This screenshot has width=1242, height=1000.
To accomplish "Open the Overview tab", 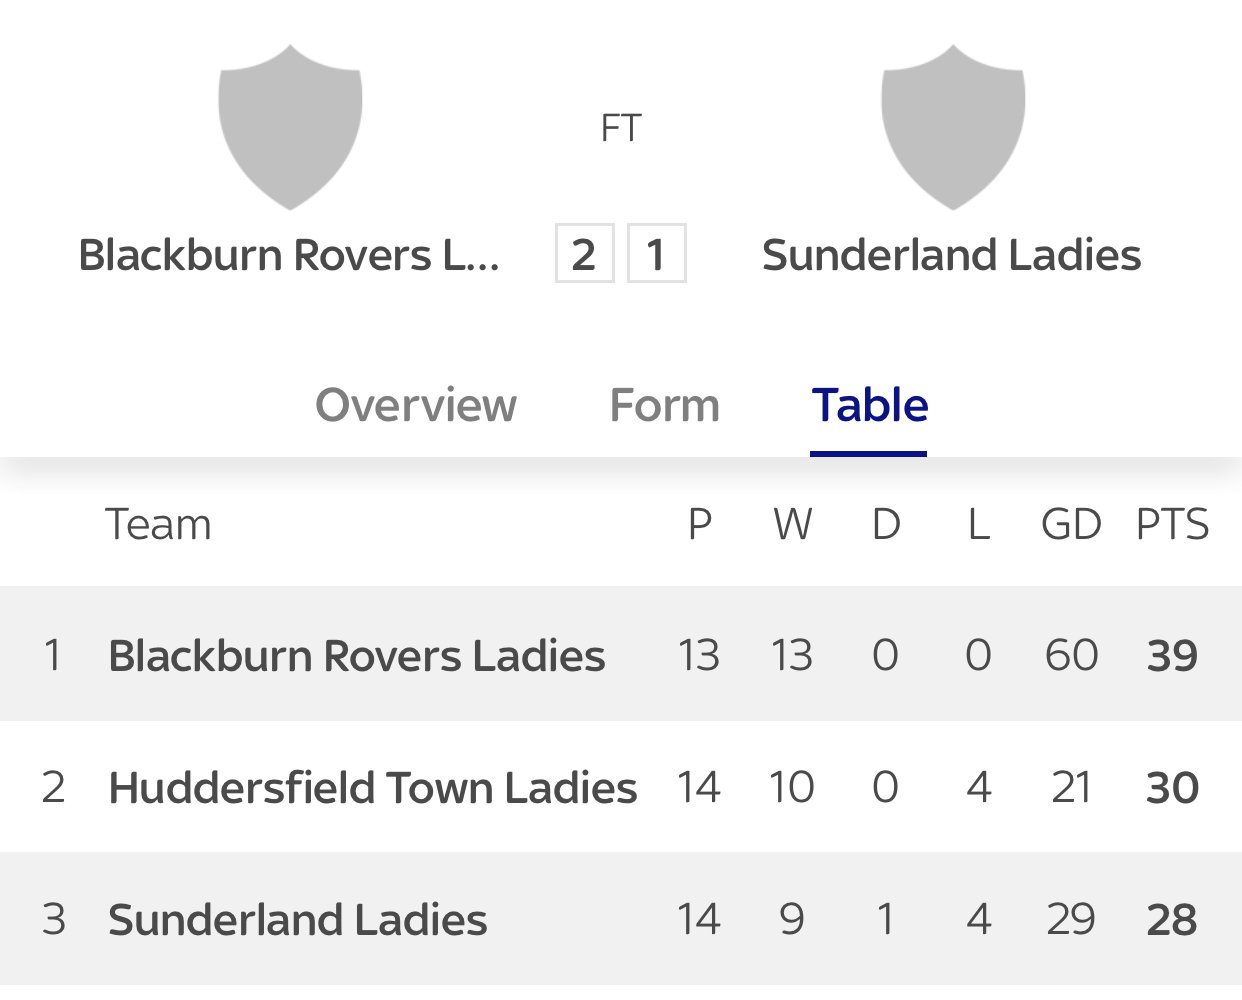I will pyautogui.click(x=416, y=406).
